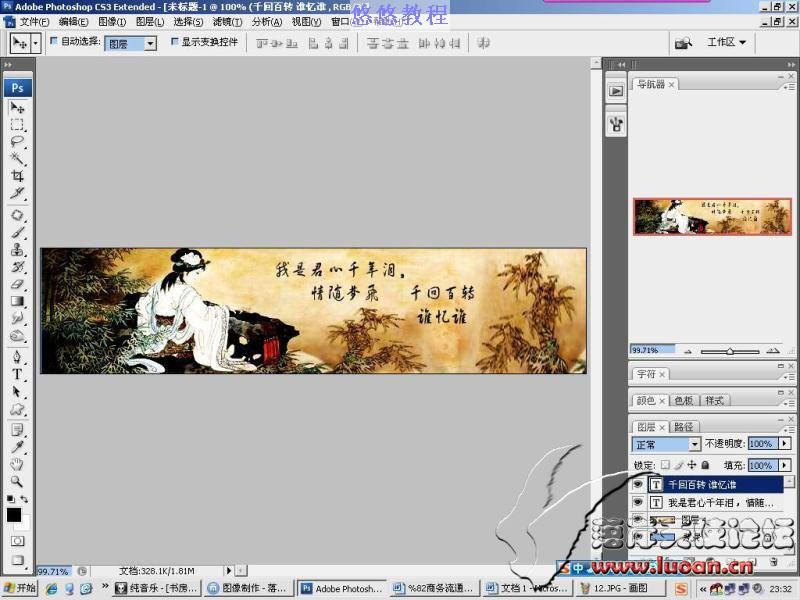Open the 选择(S) menu

point(188,22)
